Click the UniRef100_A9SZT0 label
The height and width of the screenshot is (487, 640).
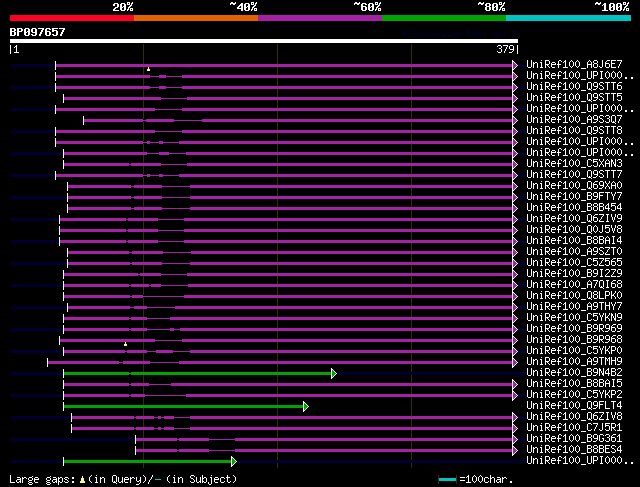574,252
